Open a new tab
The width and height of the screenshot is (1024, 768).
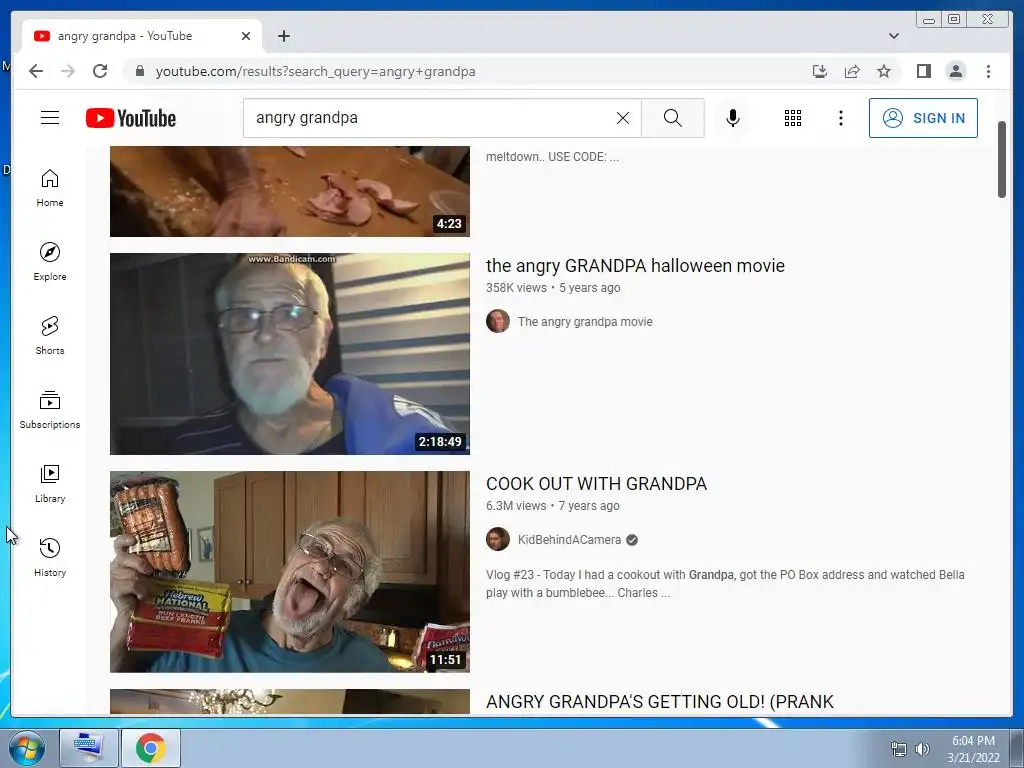click(x=283, y=36)
